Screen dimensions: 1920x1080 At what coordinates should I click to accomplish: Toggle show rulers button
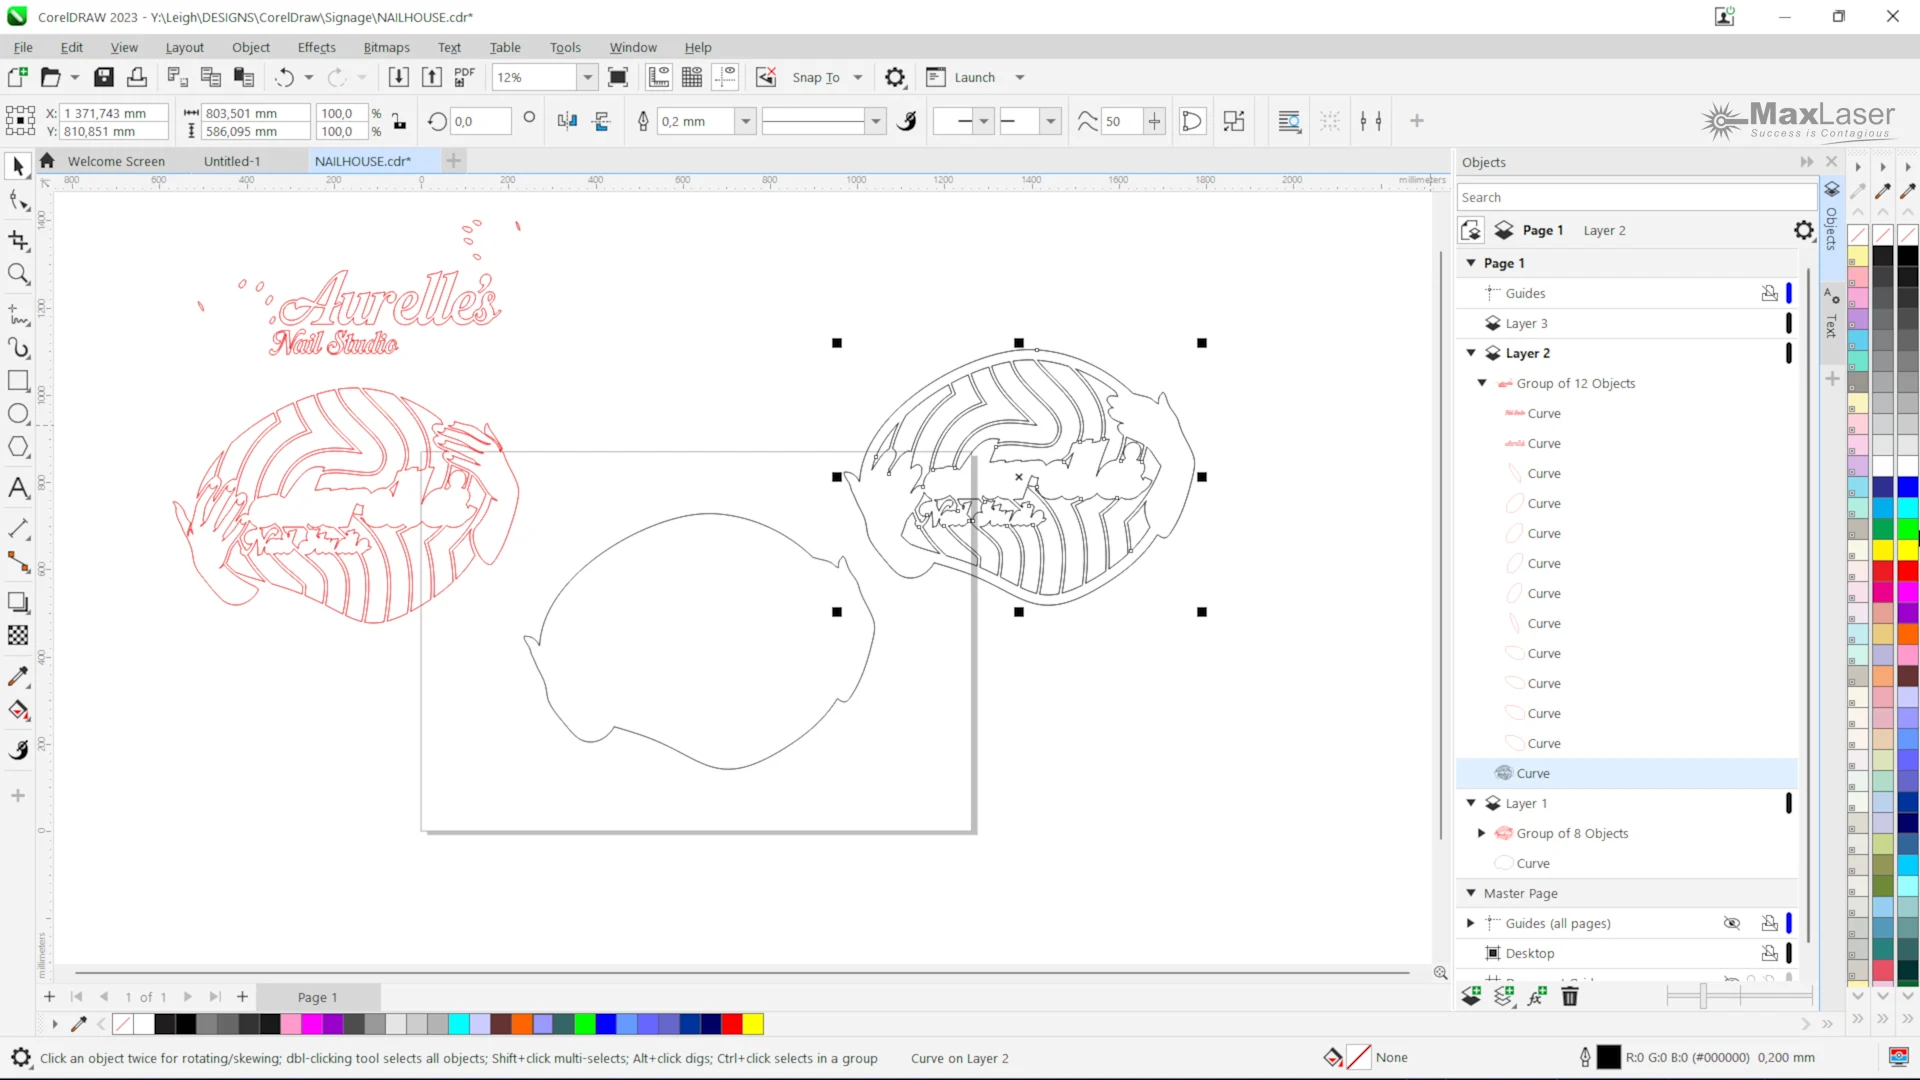(x=659, y=77)
